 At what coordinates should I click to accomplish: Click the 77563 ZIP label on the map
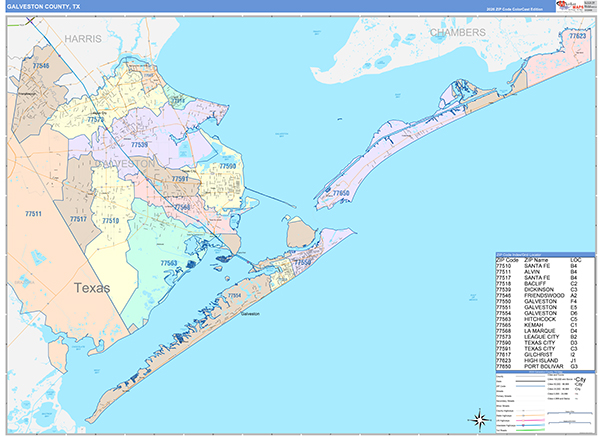(x=169, y=263)
